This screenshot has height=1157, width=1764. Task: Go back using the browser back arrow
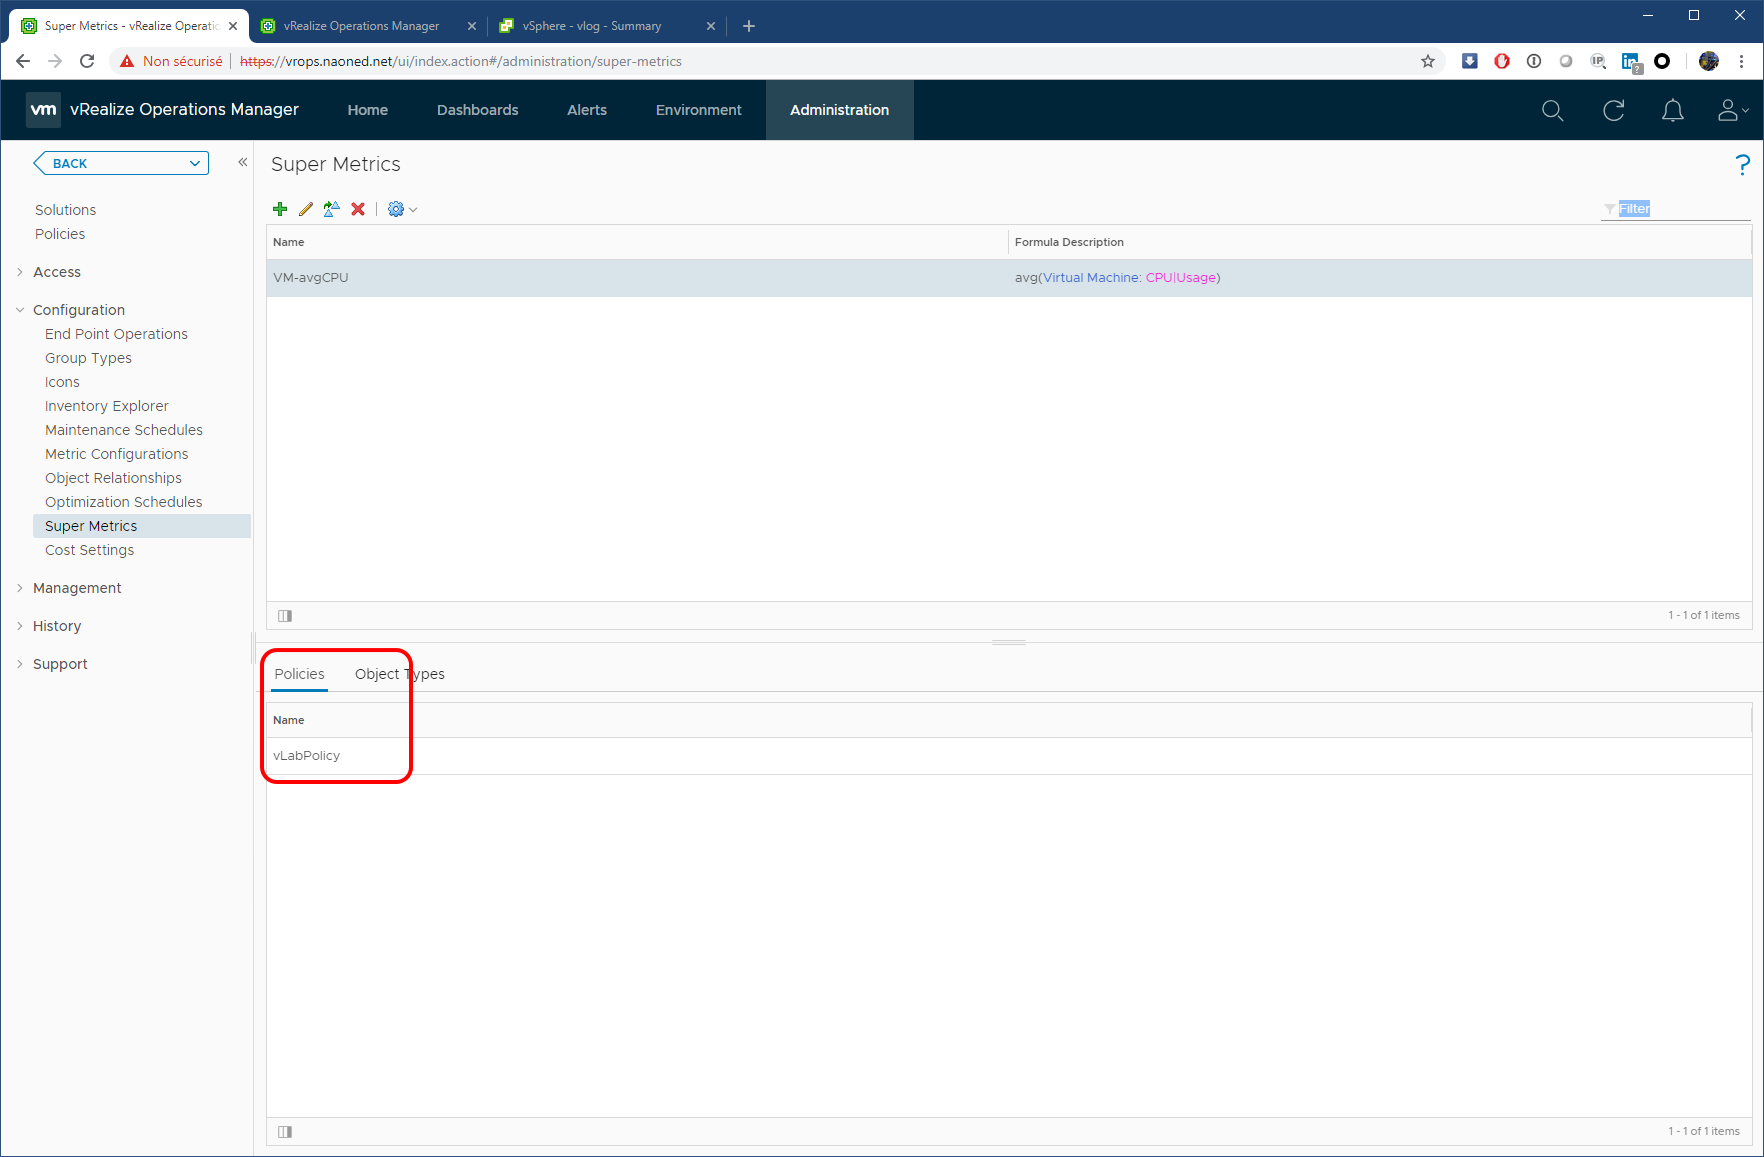(23, 61)
